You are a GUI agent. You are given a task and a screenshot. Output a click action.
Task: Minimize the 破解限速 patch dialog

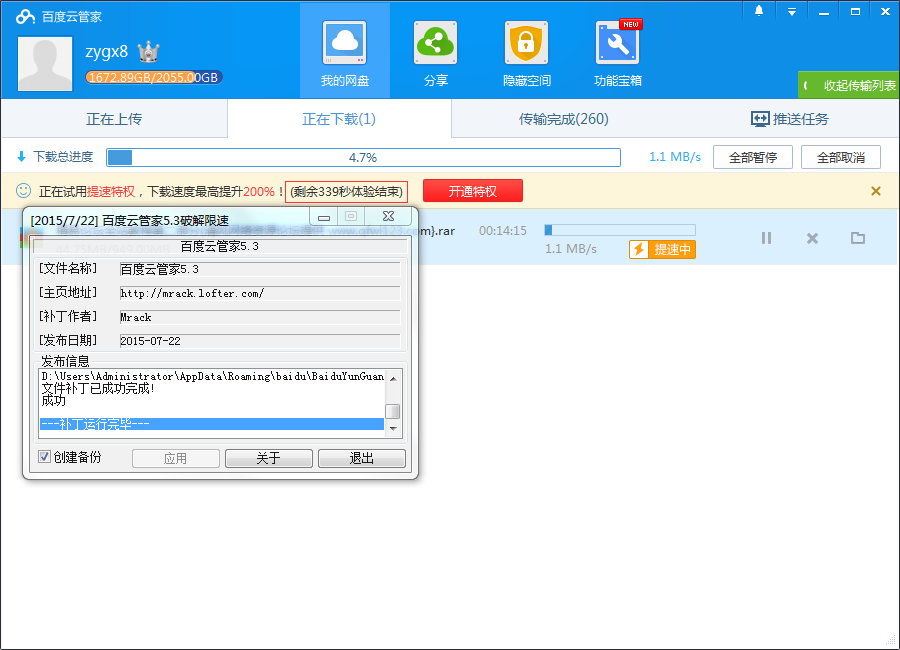click(x=324, y=217)
